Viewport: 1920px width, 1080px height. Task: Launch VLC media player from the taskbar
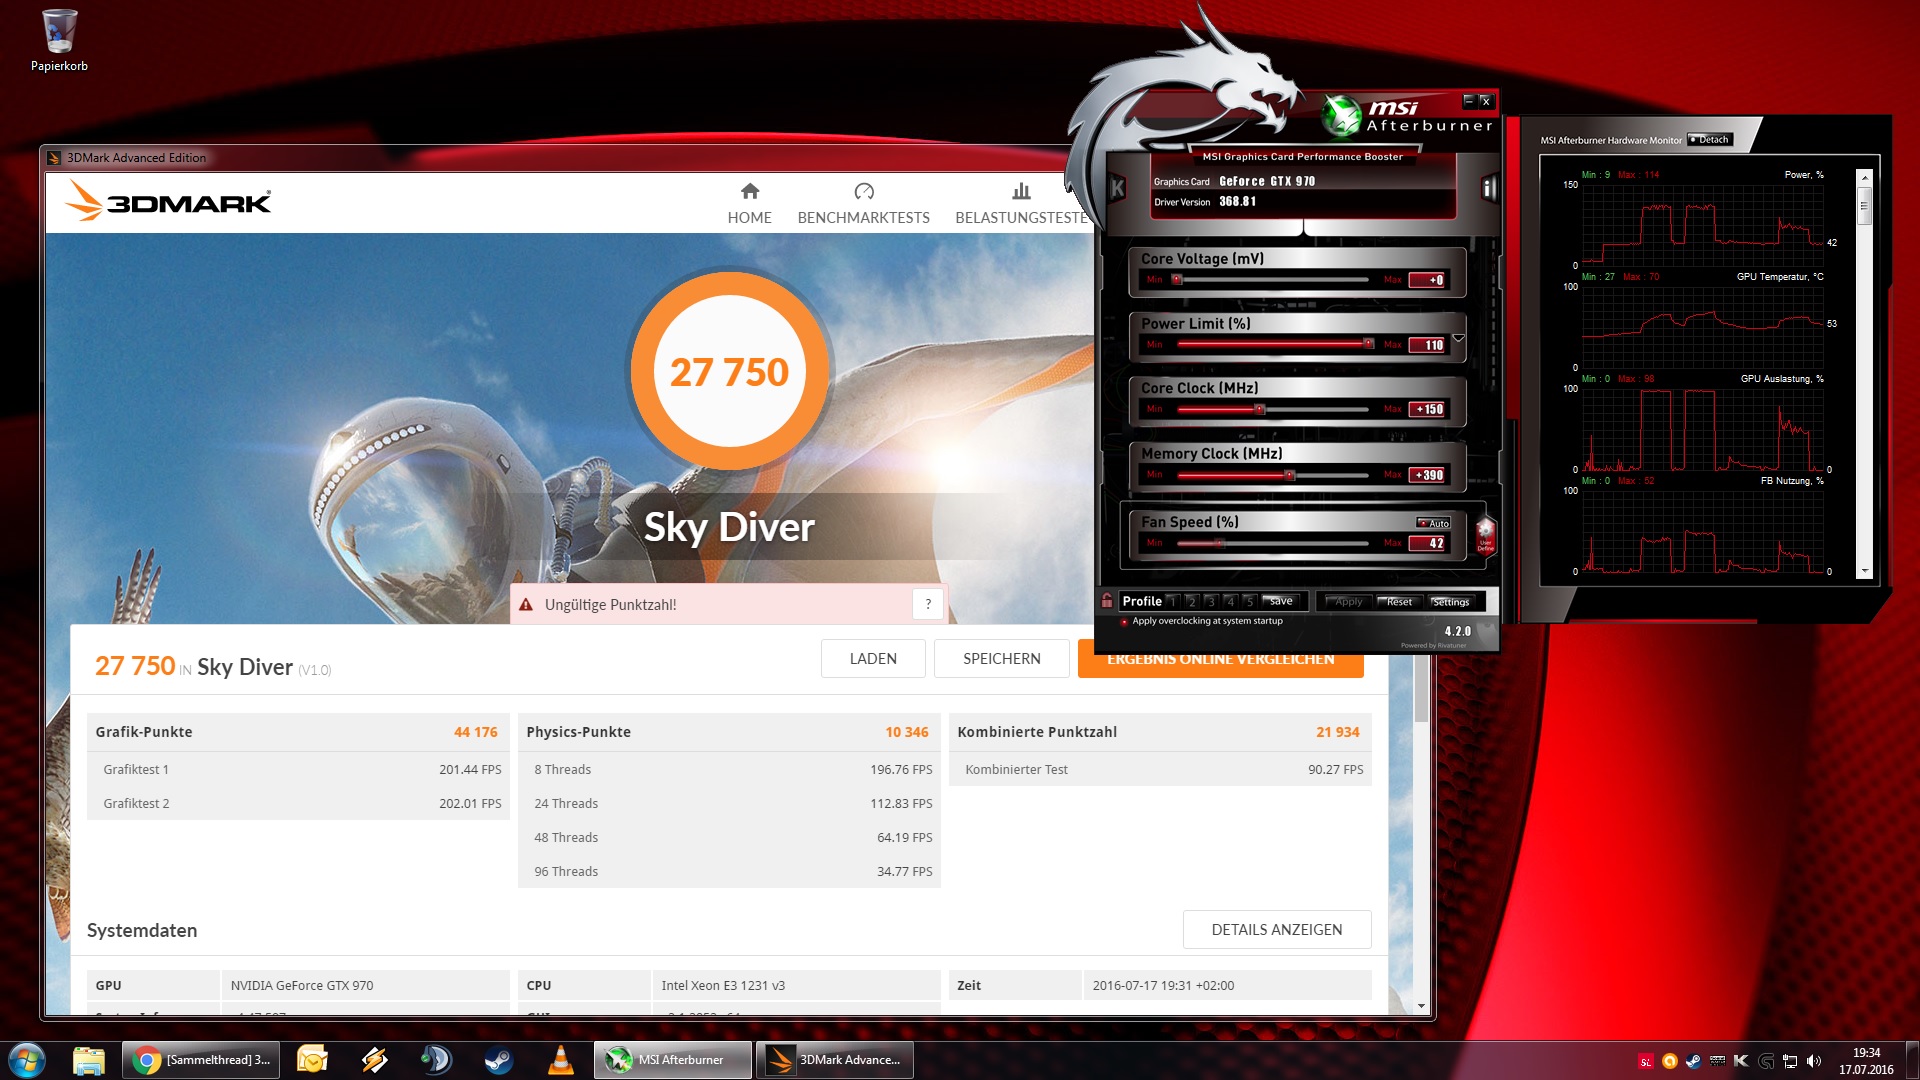point(561,1060)
